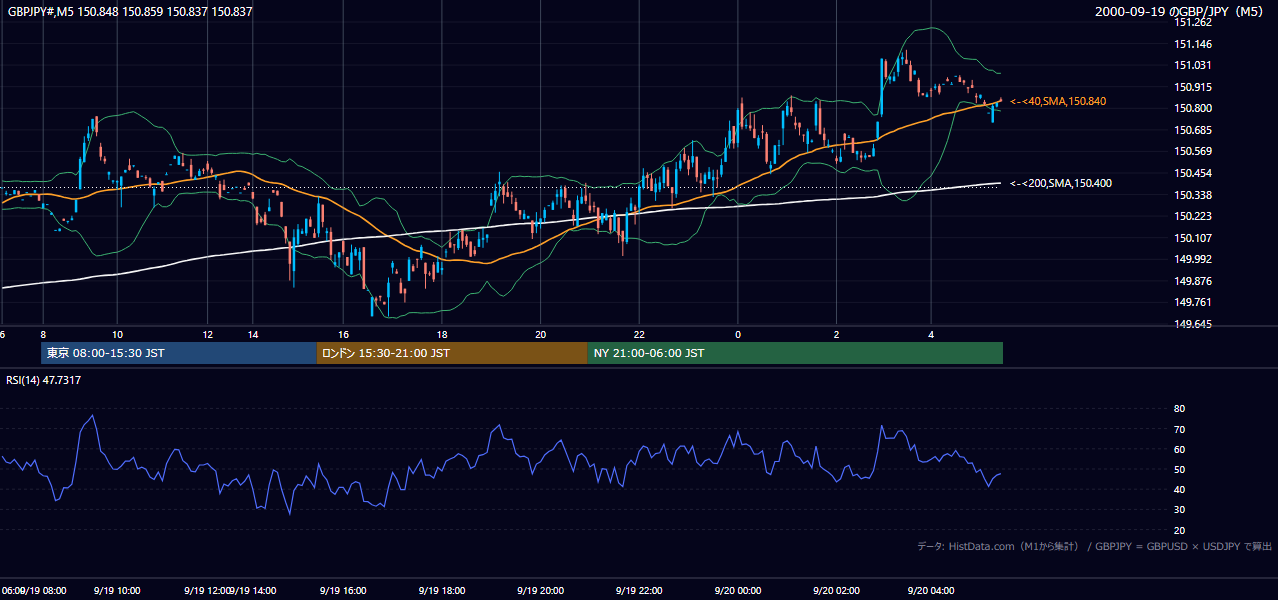This screenshot has width=1278, height=600.
Task: Click the 9/20 02:00 bottom date label
Action: click(836, 591)
